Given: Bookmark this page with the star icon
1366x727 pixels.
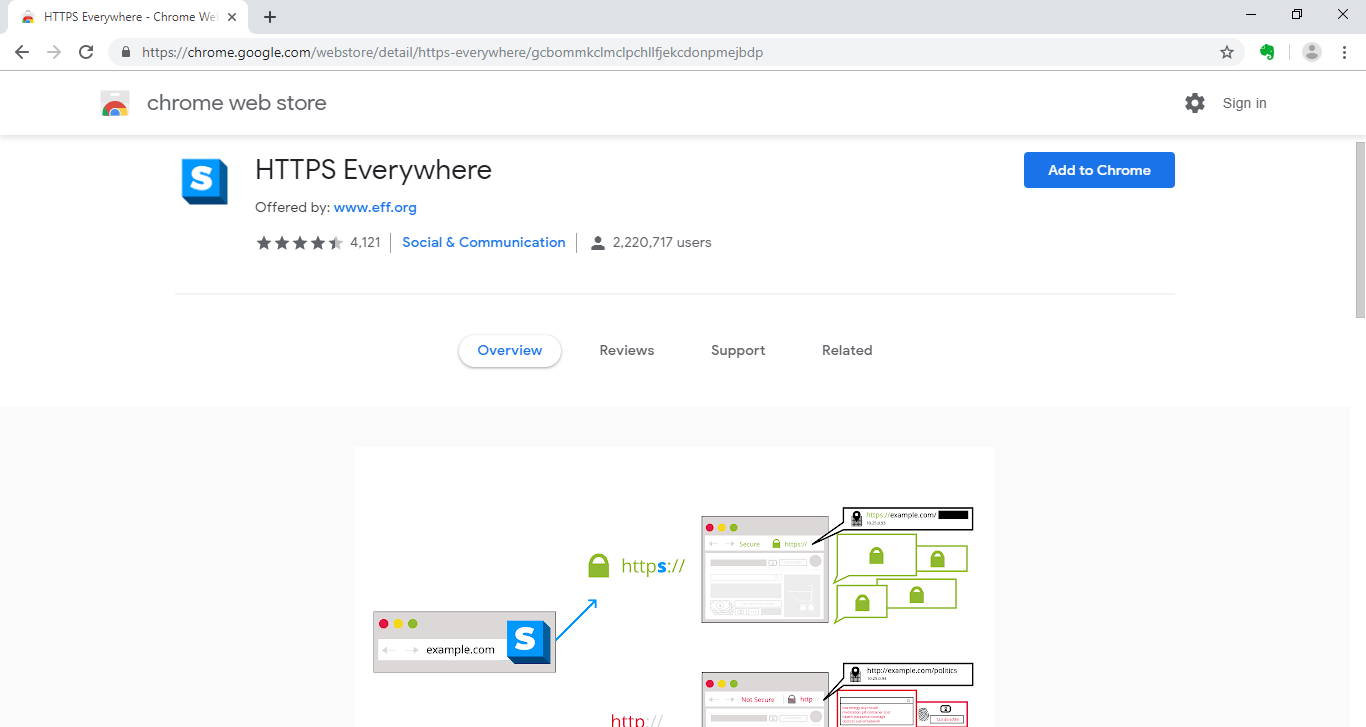Looking at the screenshot, I should [x=1227, y=52].
